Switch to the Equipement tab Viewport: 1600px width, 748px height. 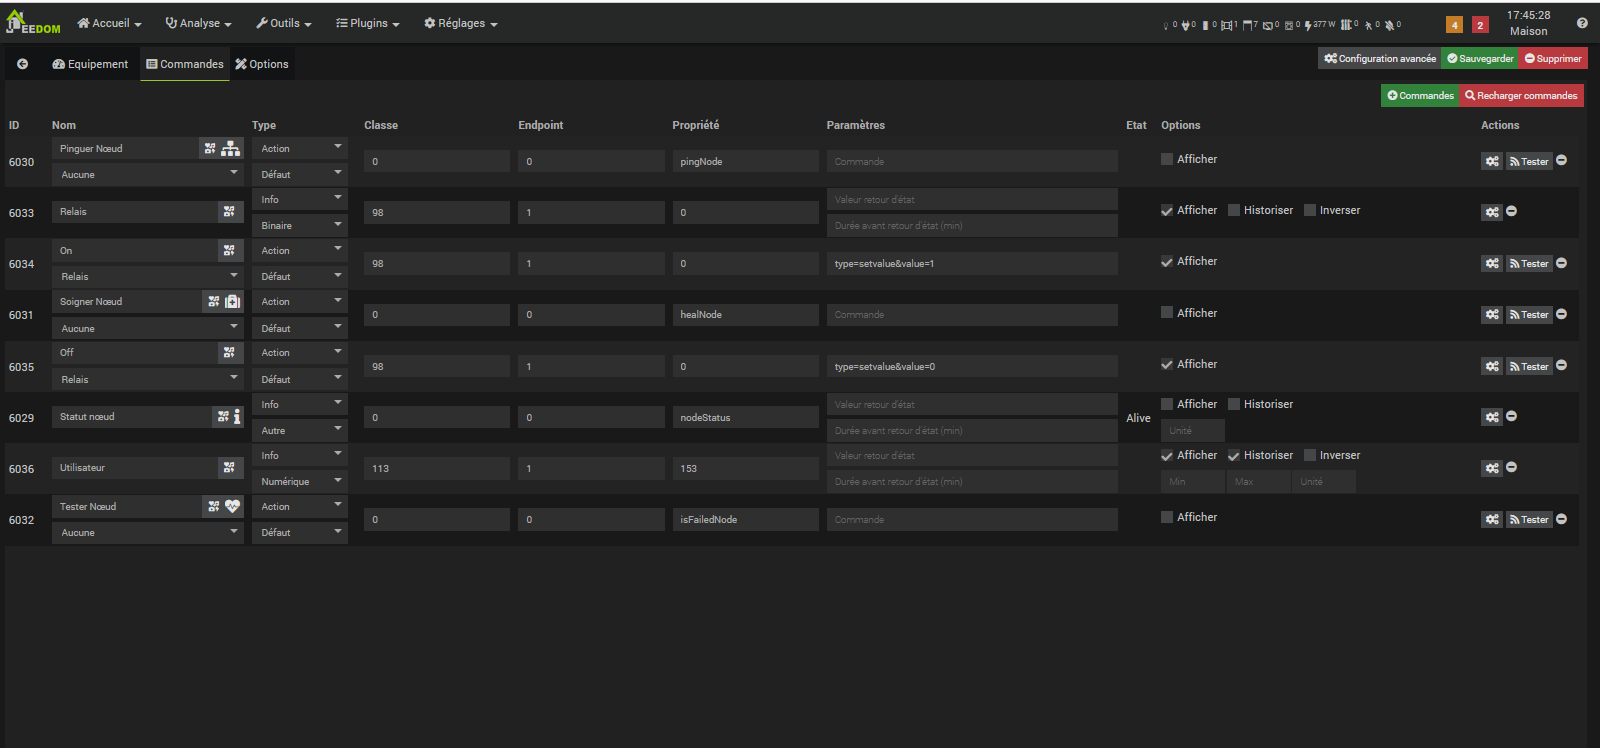[x=90, y=64]
